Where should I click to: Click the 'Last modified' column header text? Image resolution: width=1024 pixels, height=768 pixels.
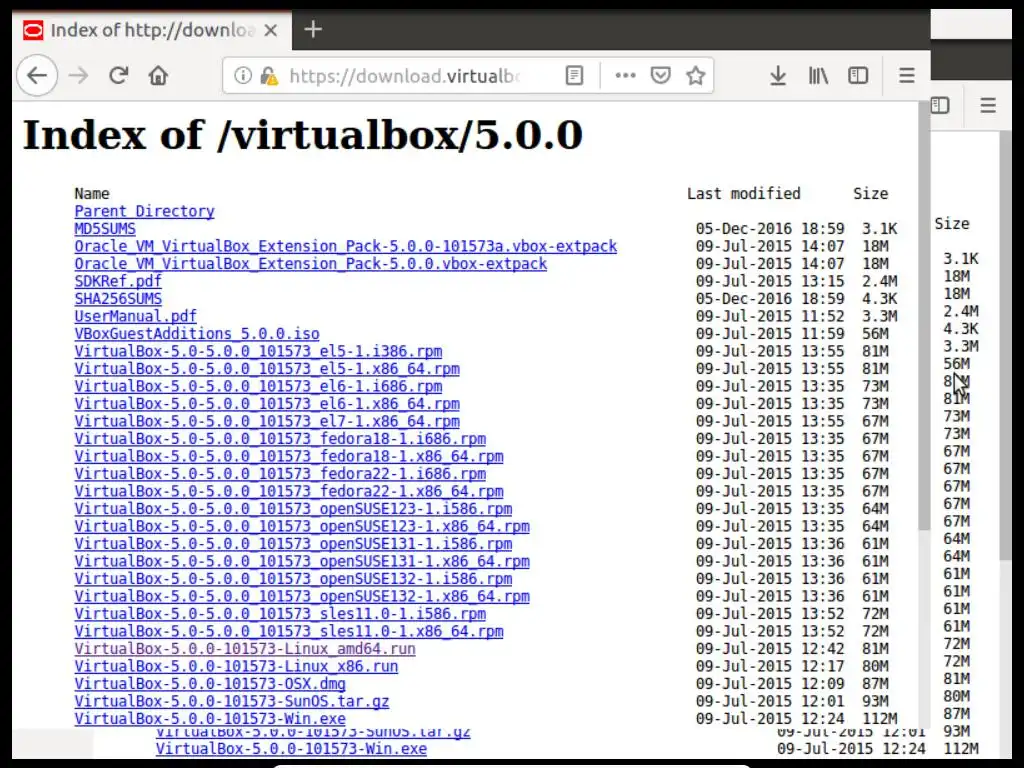tap(743, 193)
